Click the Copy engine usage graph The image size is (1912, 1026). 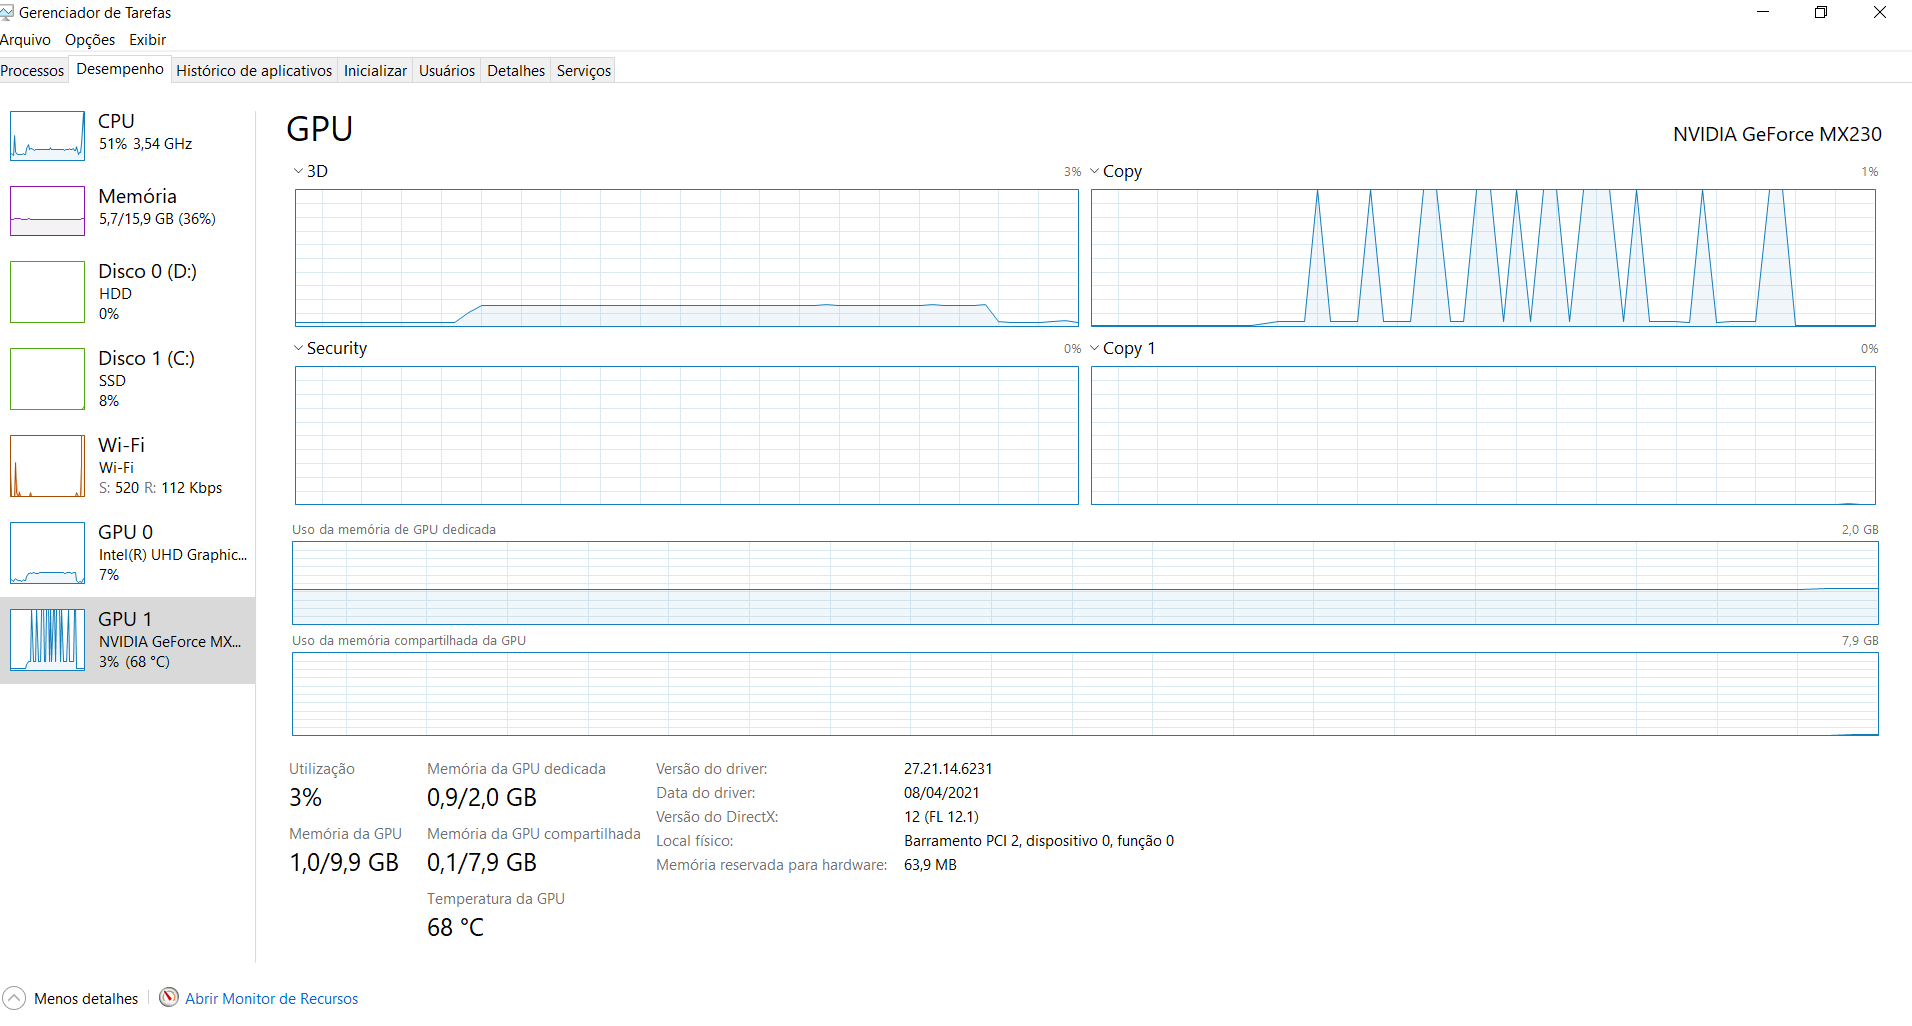click(x=1483, y=258)
